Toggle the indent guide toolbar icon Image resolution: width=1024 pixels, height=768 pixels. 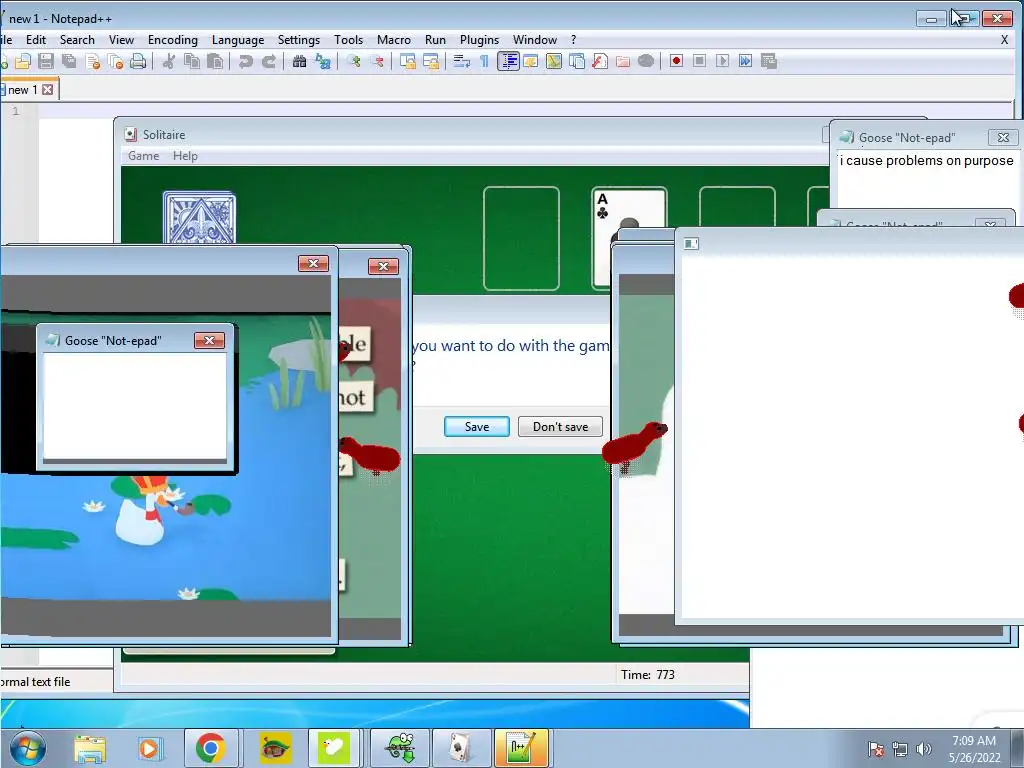tap(508, 61)
